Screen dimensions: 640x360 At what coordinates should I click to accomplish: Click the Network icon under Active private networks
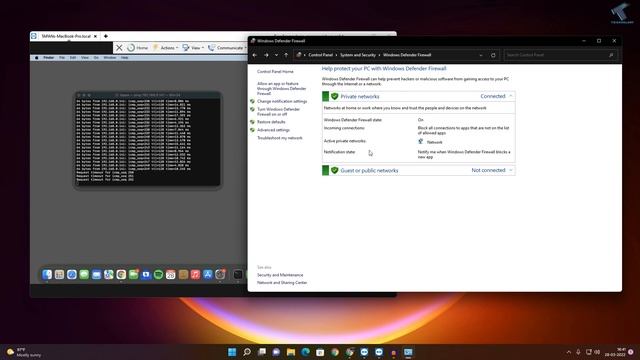[421, 142]
